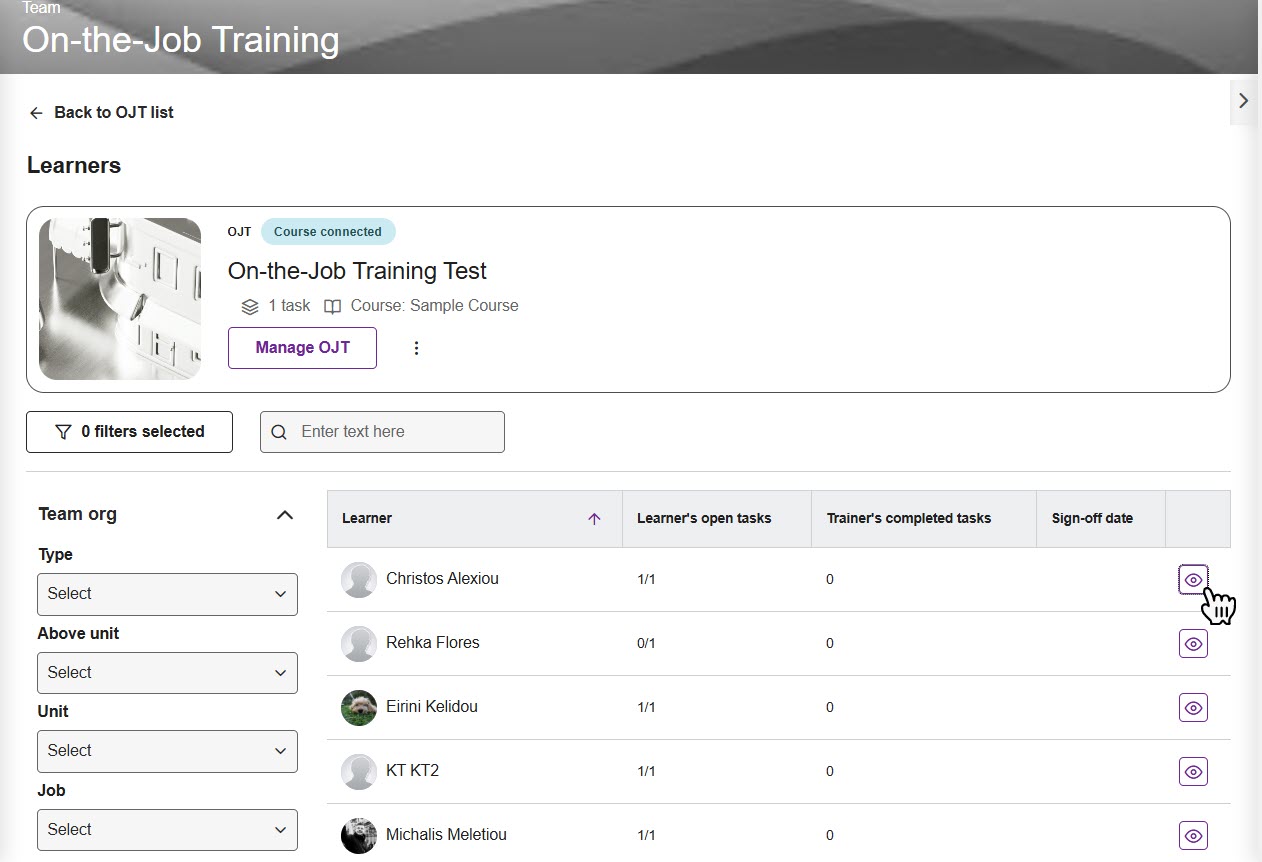This screenshot has width=1262, height=862.
Task: Click the eye icon for Rehka Flores
Action: (x=1193, y=644)
